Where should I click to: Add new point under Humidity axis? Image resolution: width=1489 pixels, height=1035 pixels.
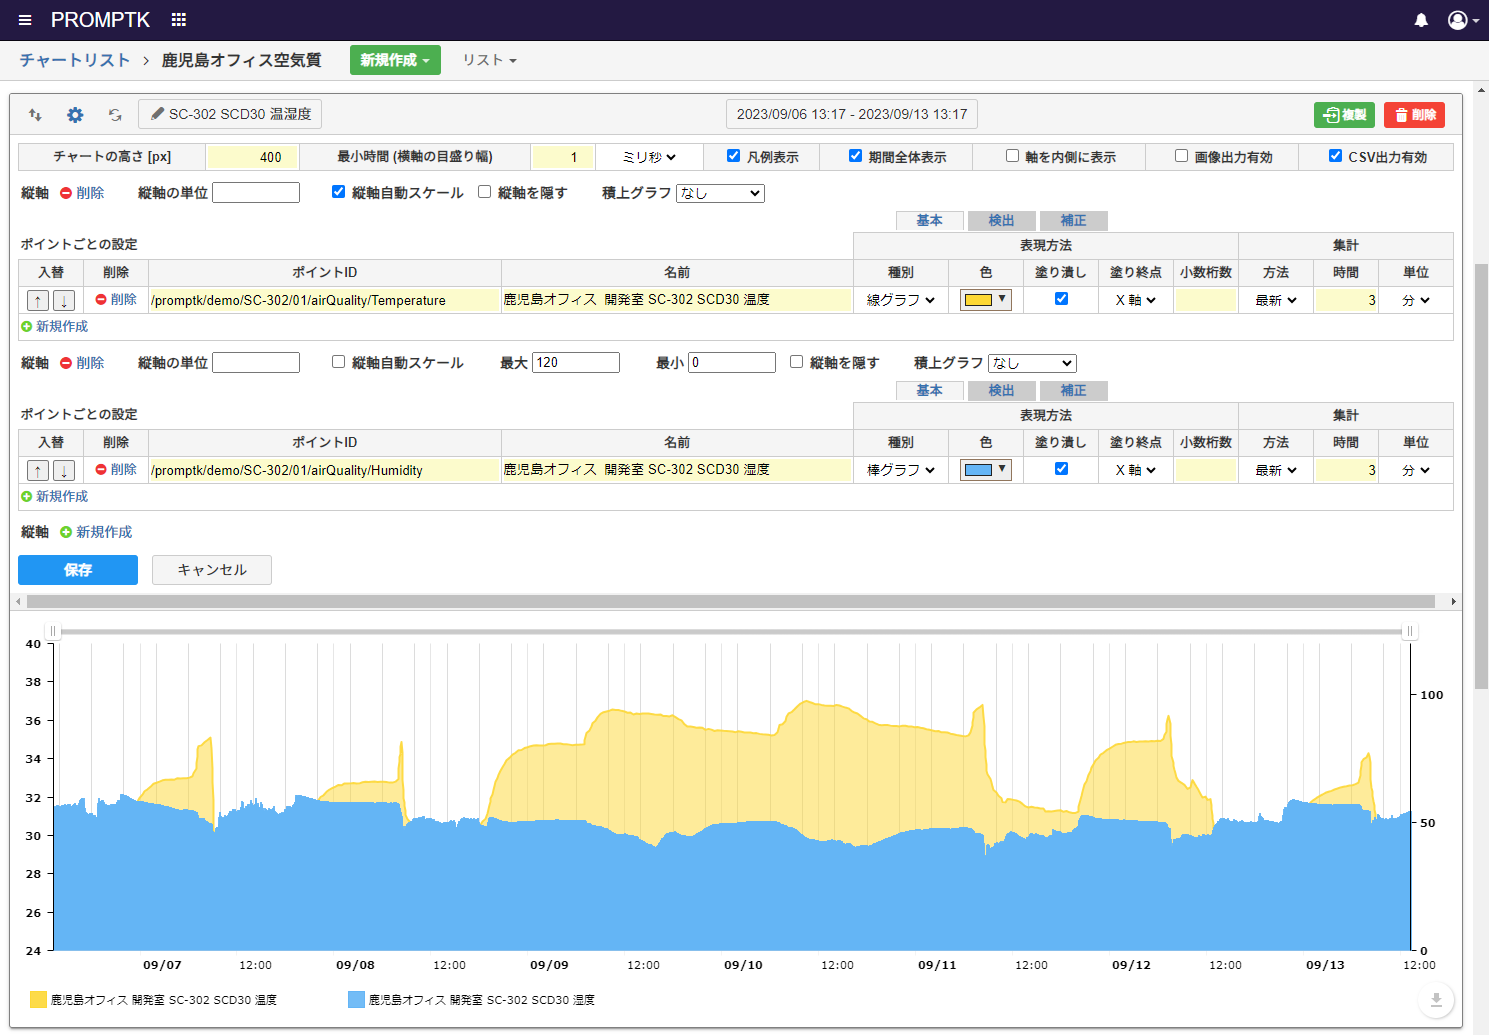(x=54, y=496)
